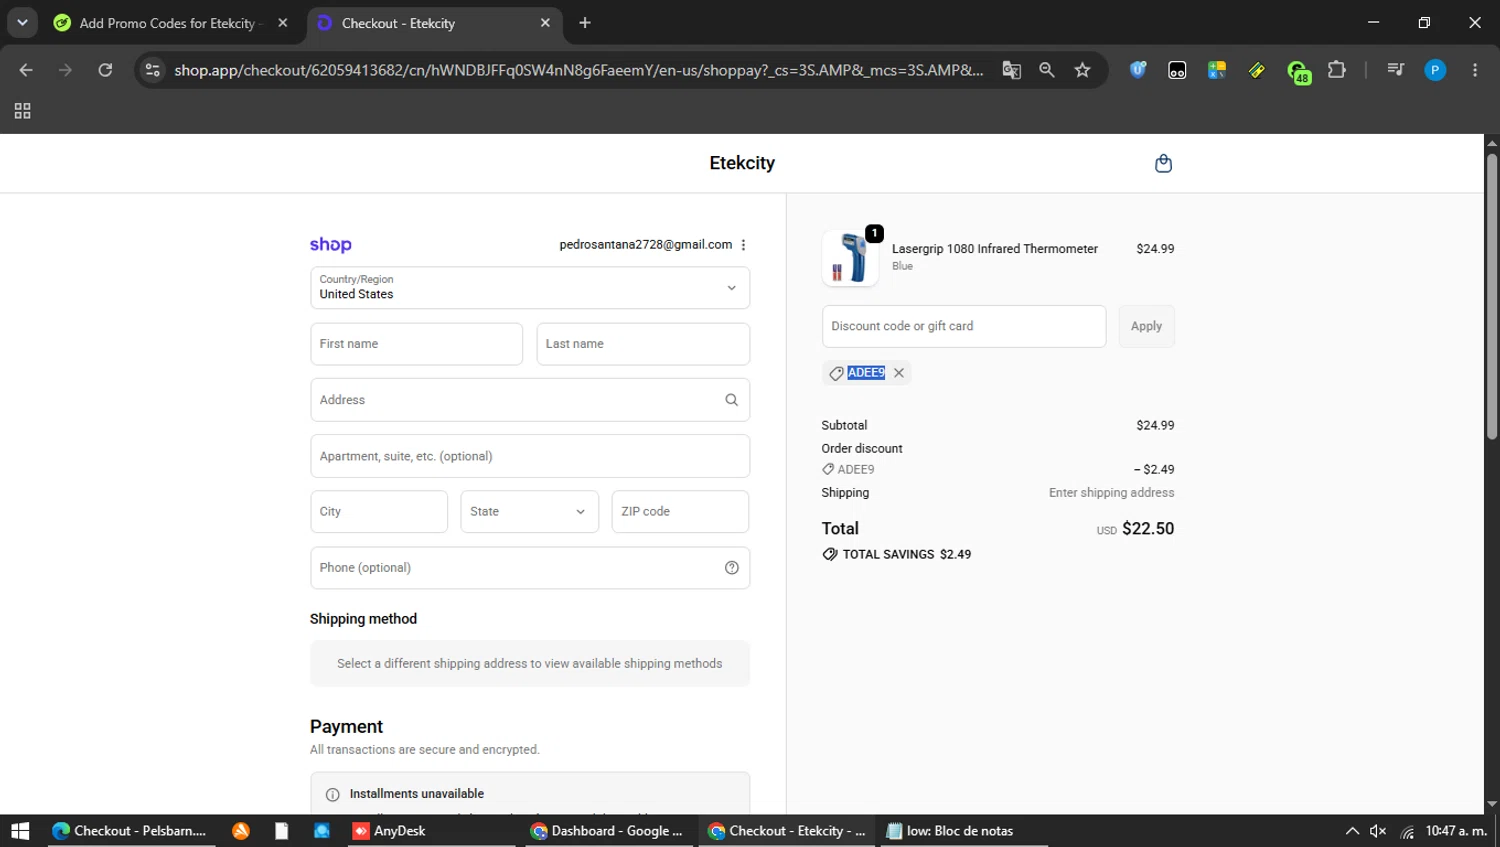Click the installments unavailable info icon

332,794
